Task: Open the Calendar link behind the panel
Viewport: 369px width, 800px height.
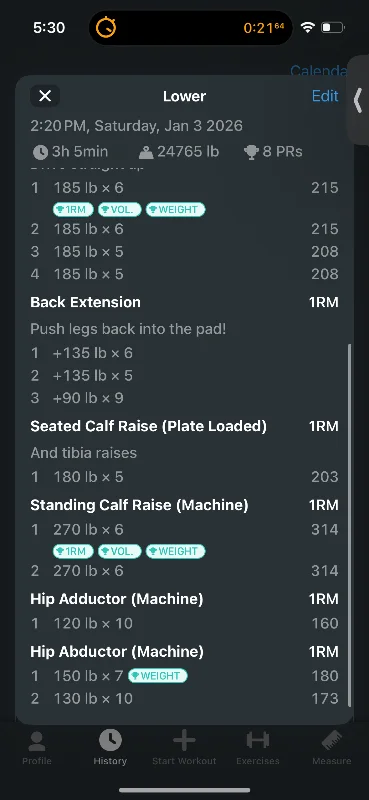Action: click(319, 71)
